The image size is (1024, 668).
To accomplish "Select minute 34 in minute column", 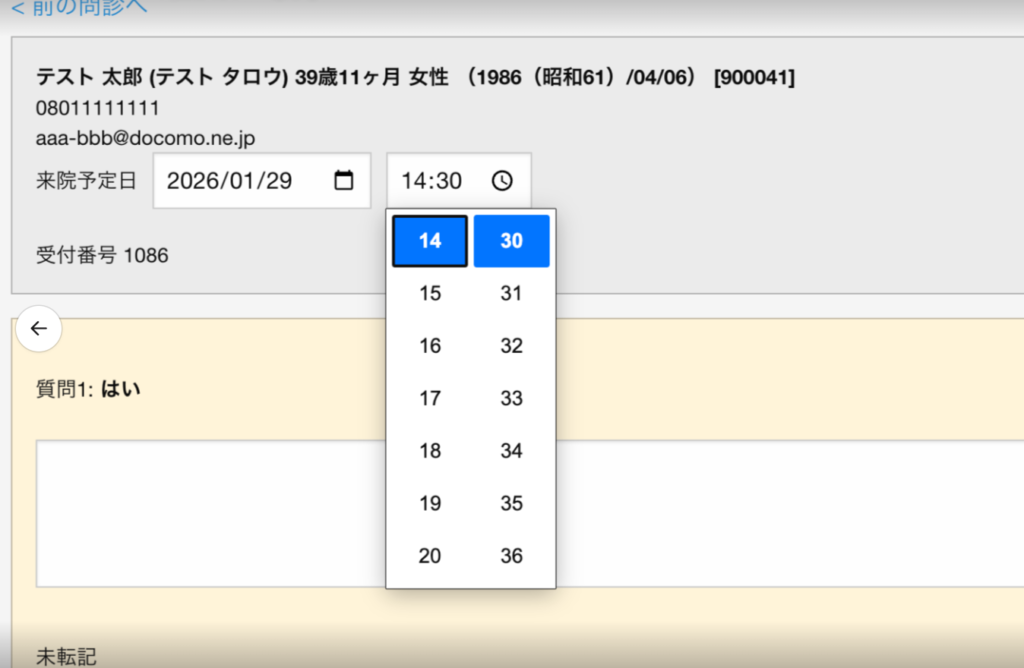I will (511, 451).
